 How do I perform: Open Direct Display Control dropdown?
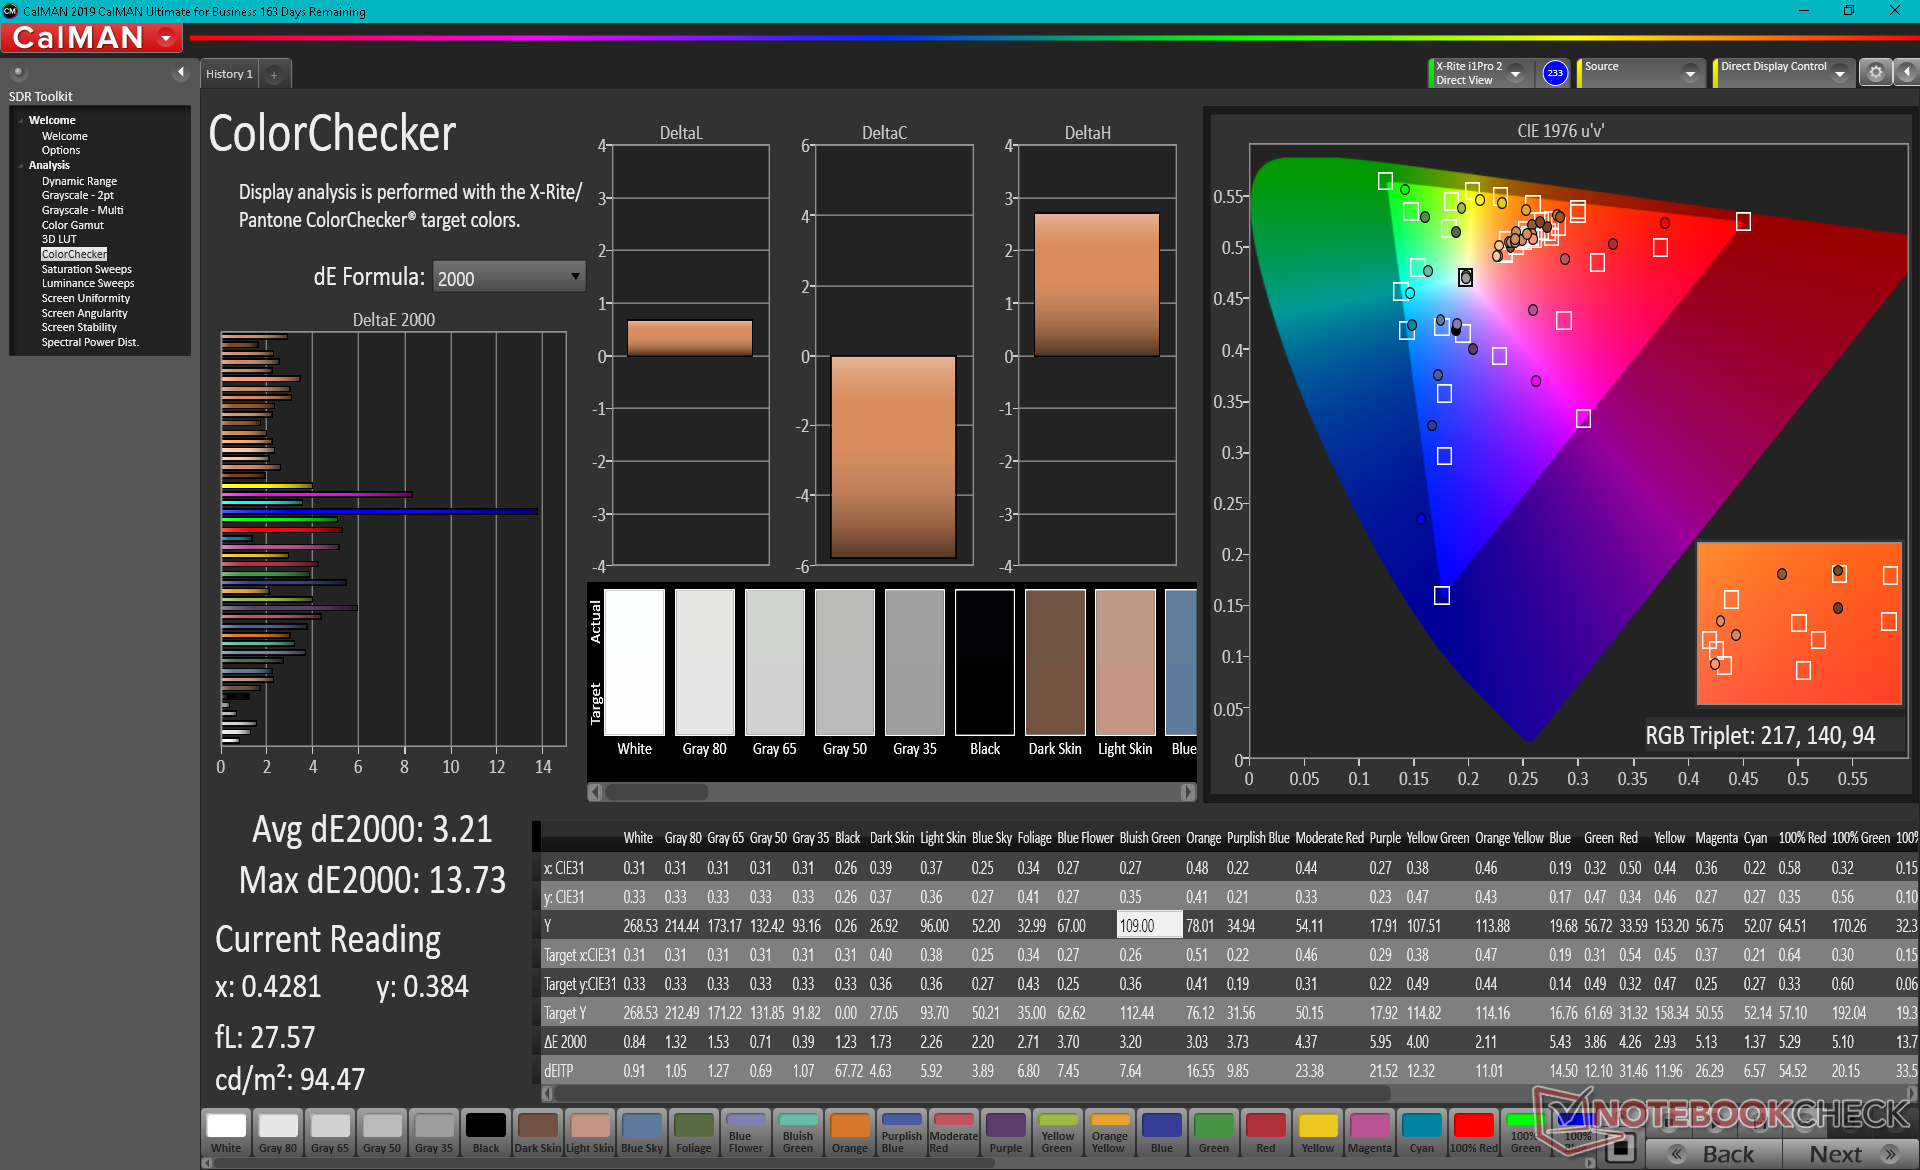(x=1839, y=73)
